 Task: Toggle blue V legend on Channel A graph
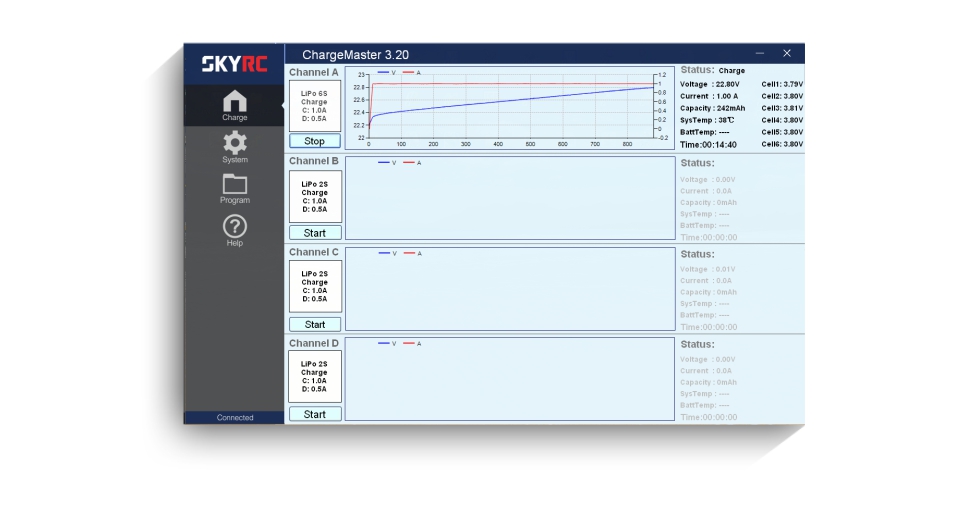[387, 73]
